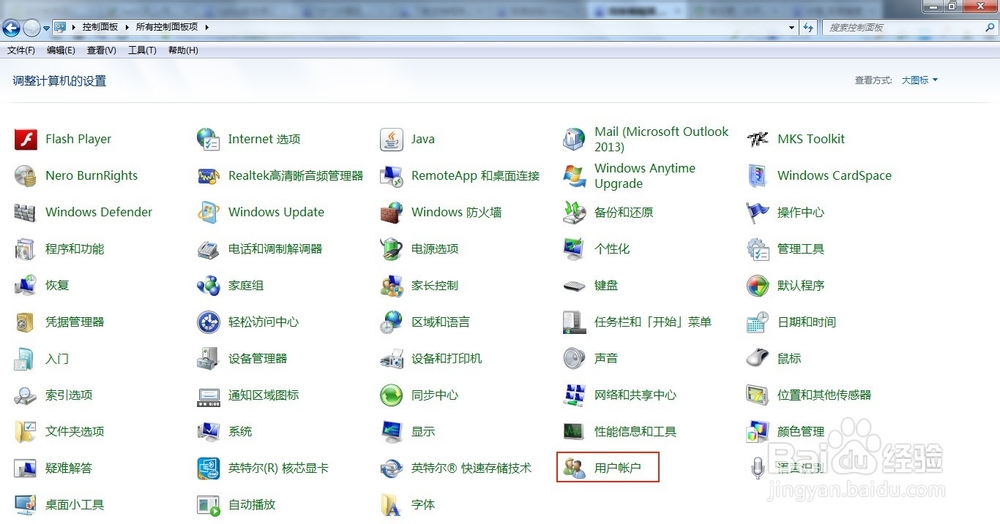The width and height of the screenshot is (1000, 524).
Task: Open 声音 speaker icon
Action: coord(574,359)
